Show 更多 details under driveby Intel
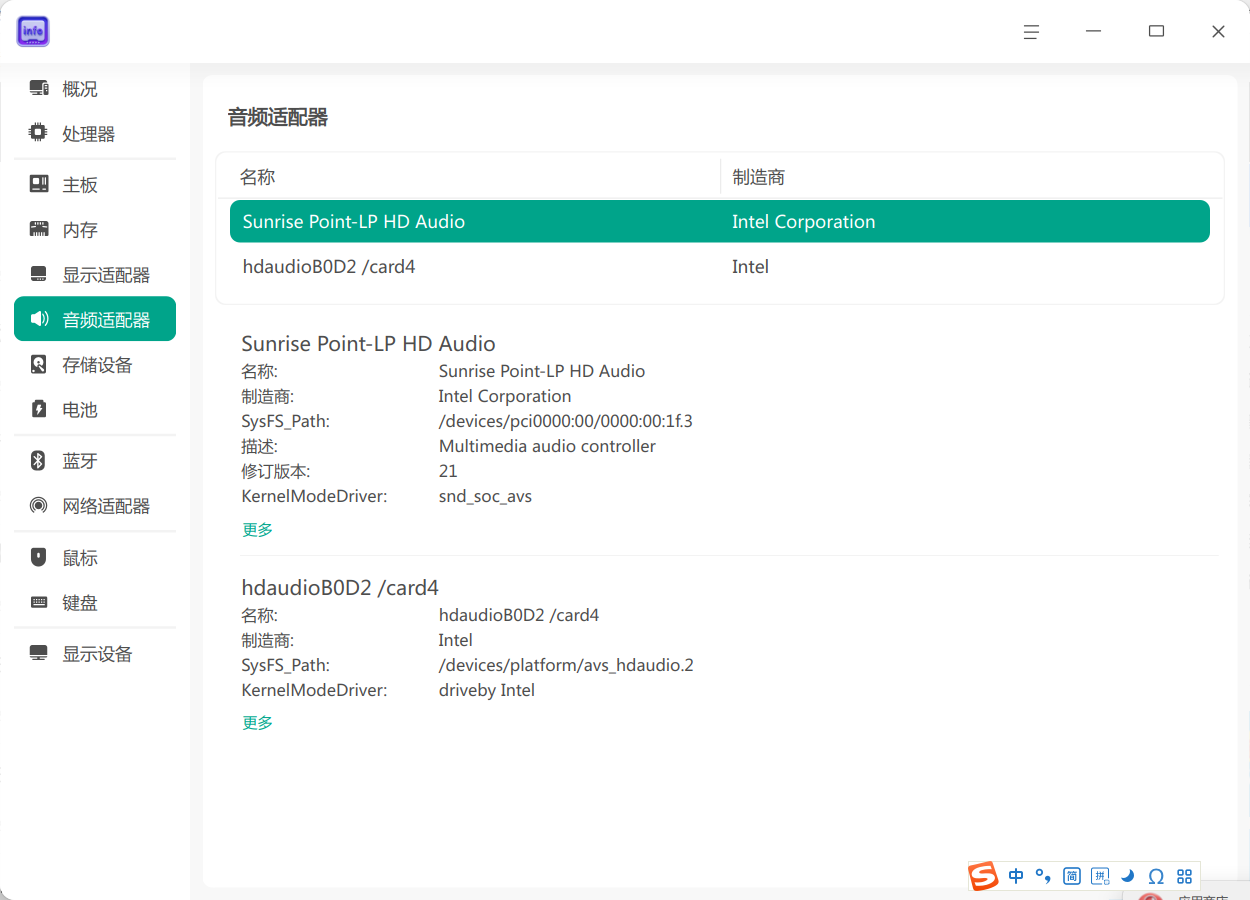The image size is (1250, 900). 258,723
